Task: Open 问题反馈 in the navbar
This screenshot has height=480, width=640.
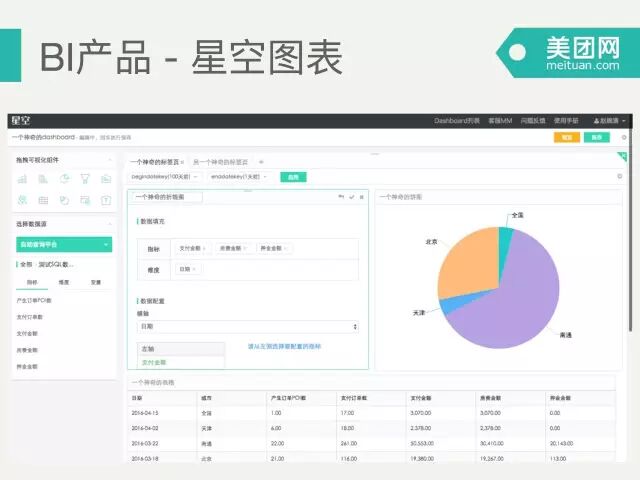Action: (533, 121)
